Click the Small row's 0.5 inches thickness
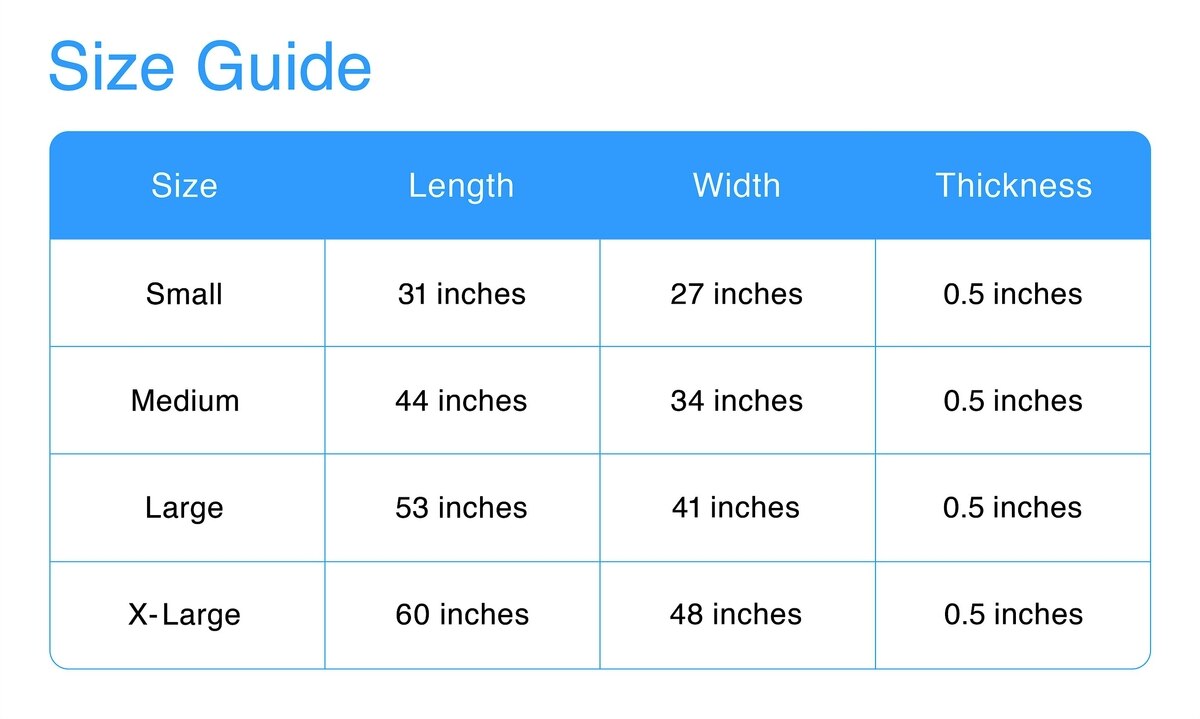Image resolution: width=1200 pixels, height=719 pixels. click(x=1013, y=294)
